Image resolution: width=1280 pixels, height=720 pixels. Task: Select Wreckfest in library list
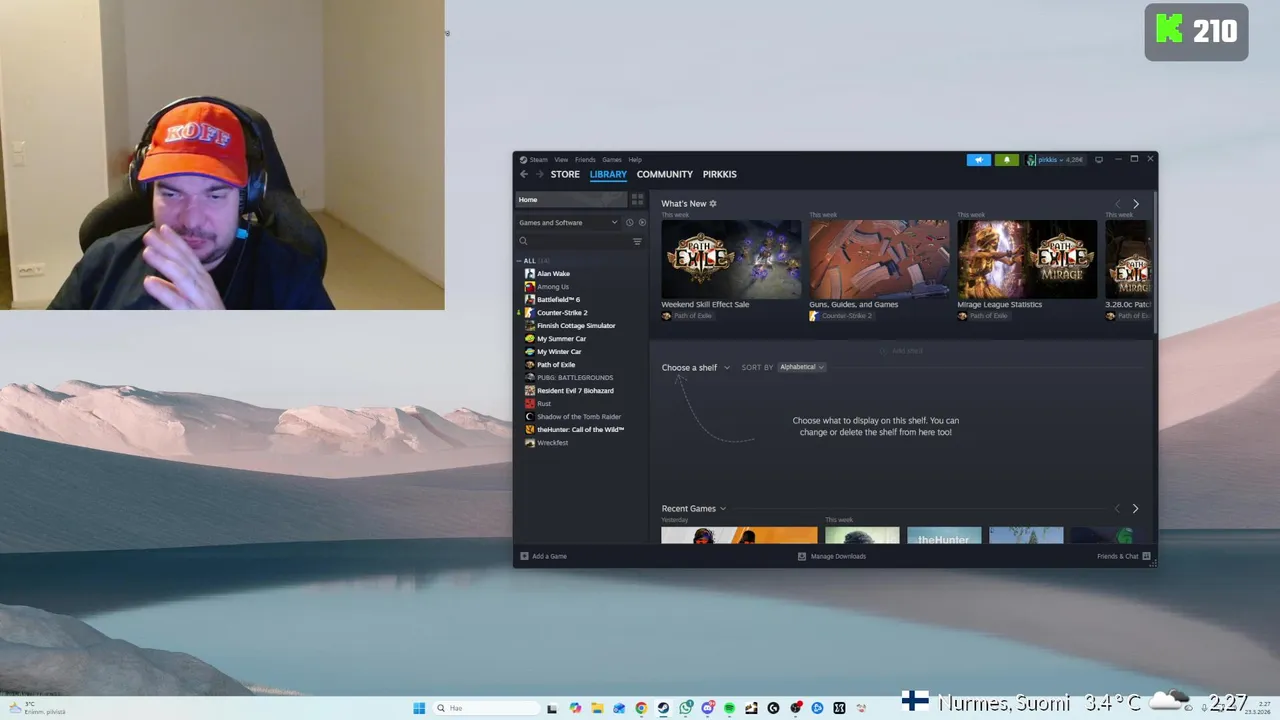point(552,443)
